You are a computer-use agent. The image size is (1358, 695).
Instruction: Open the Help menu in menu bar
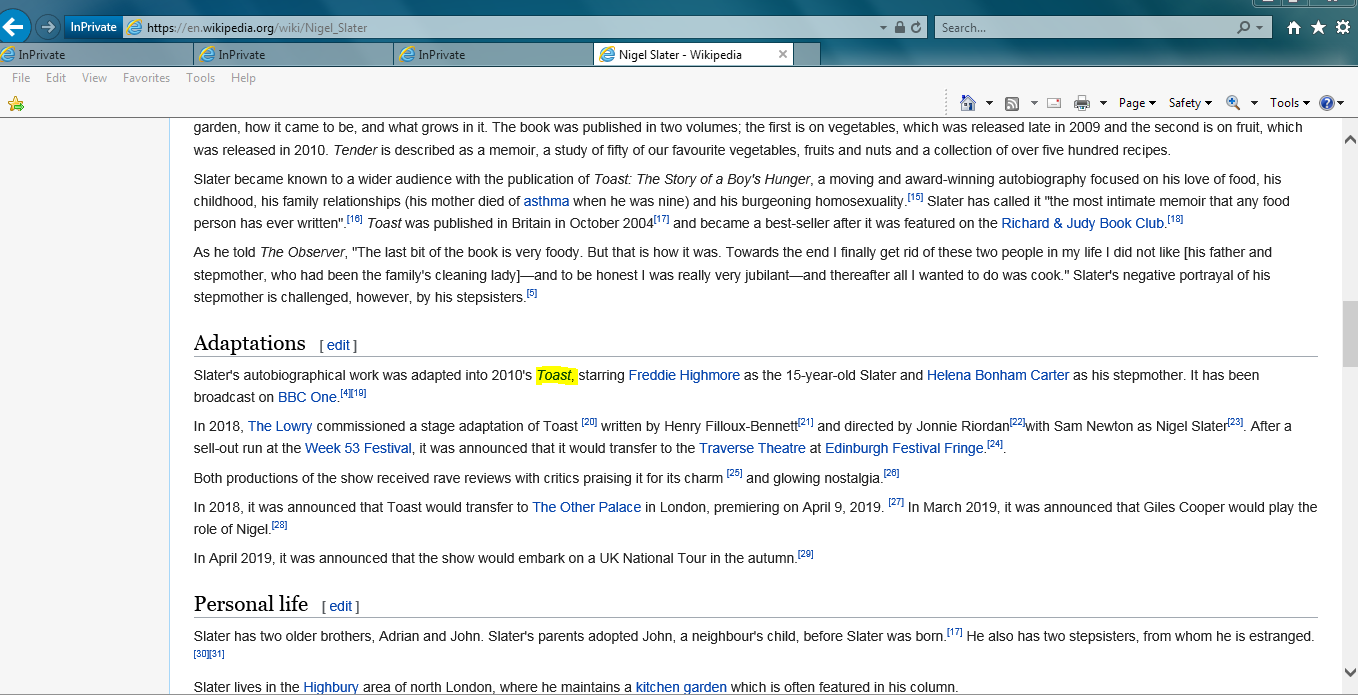point(243,78)
